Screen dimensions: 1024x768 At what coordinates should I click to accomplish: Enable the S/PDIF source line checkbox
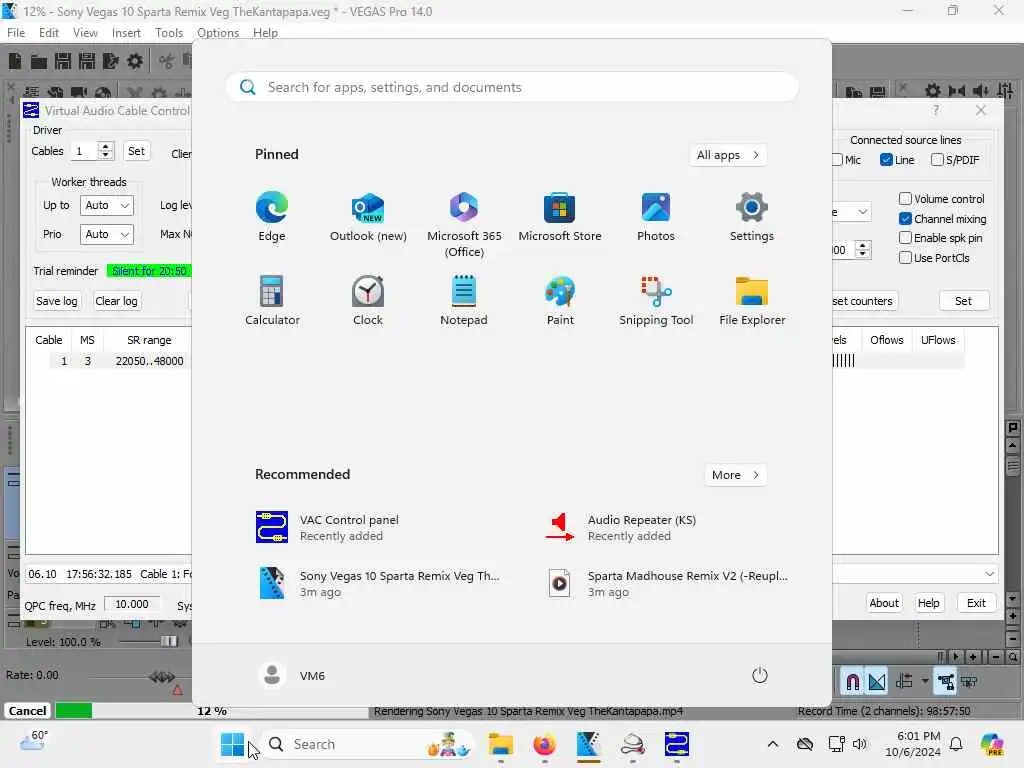(x=936, y=160)
